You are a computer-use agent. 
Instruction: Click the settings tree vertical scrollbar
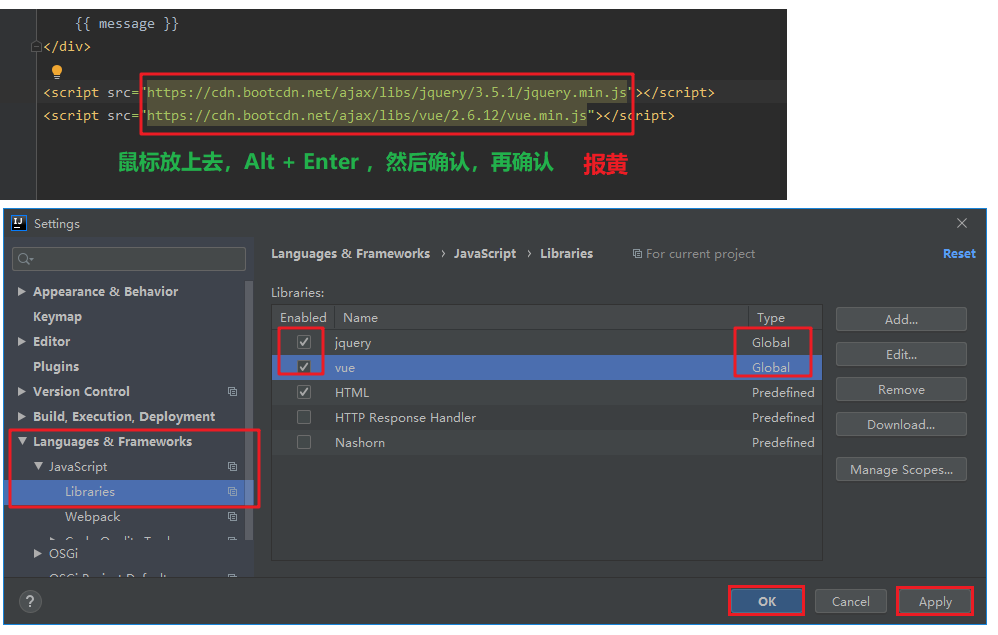249,410
